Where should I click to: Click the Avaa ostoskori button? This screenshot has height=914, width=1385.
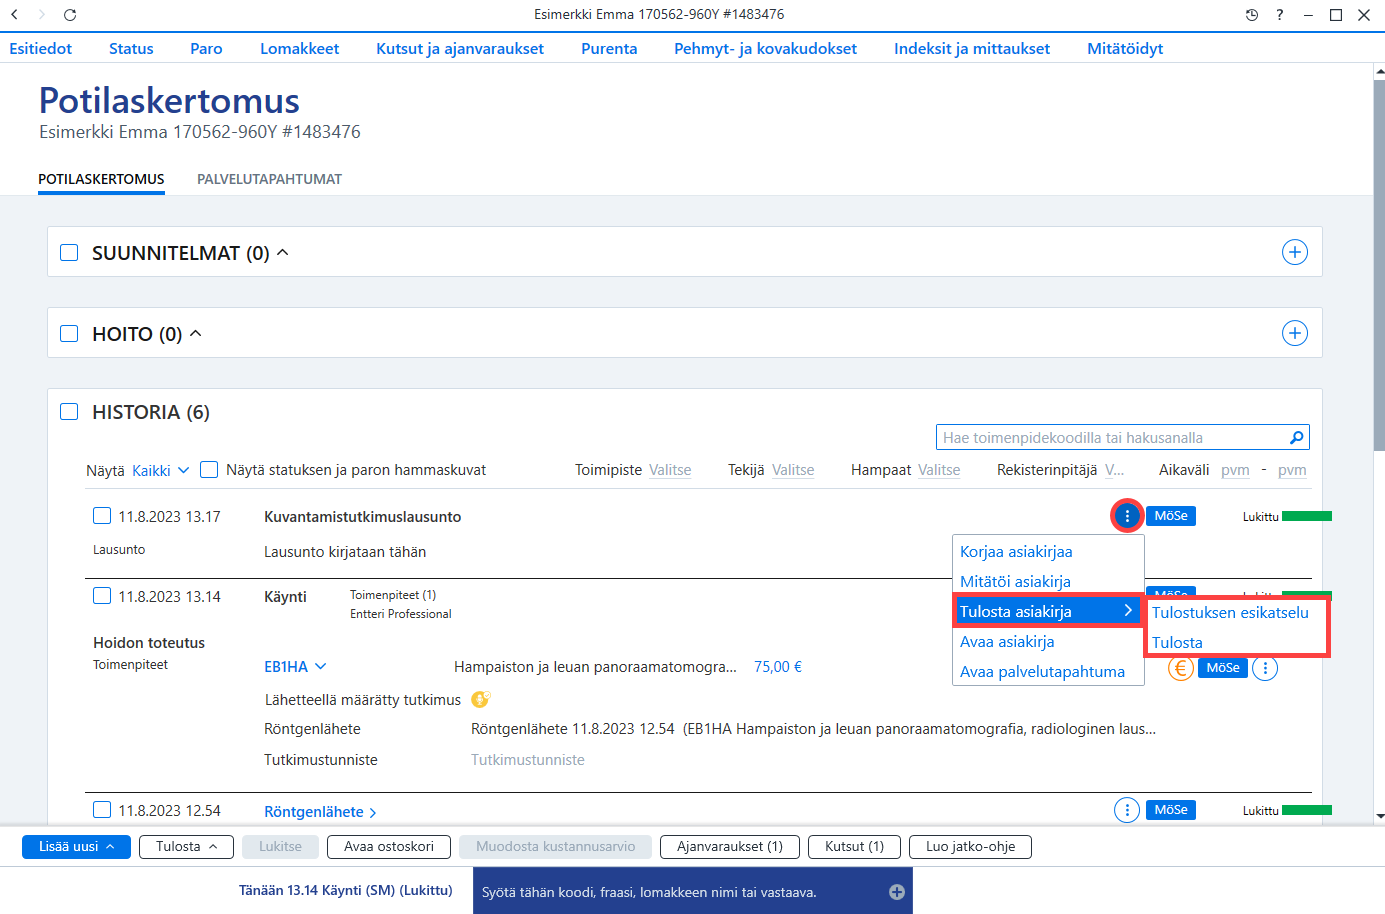(x=389, y=847)
